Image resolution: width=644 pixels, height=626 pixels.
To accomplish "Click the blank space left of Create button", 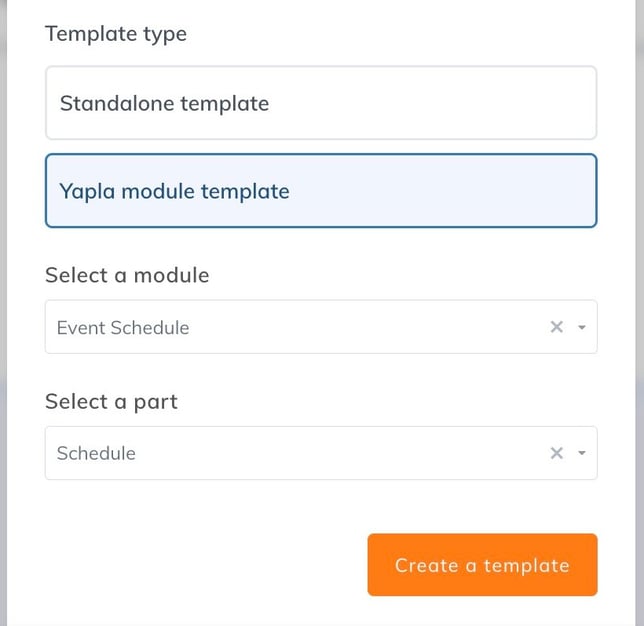I will coord(200,565).
